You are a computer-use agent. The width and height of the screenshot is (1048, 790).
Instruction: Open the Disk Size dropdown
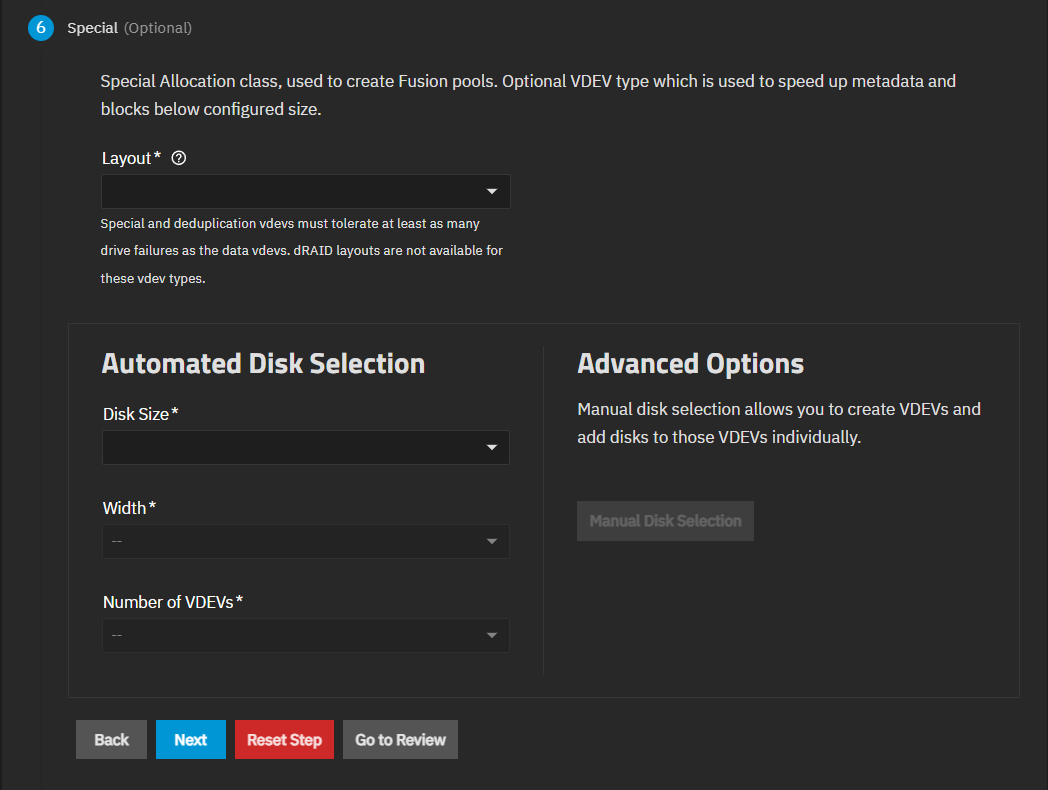[305, 448]
